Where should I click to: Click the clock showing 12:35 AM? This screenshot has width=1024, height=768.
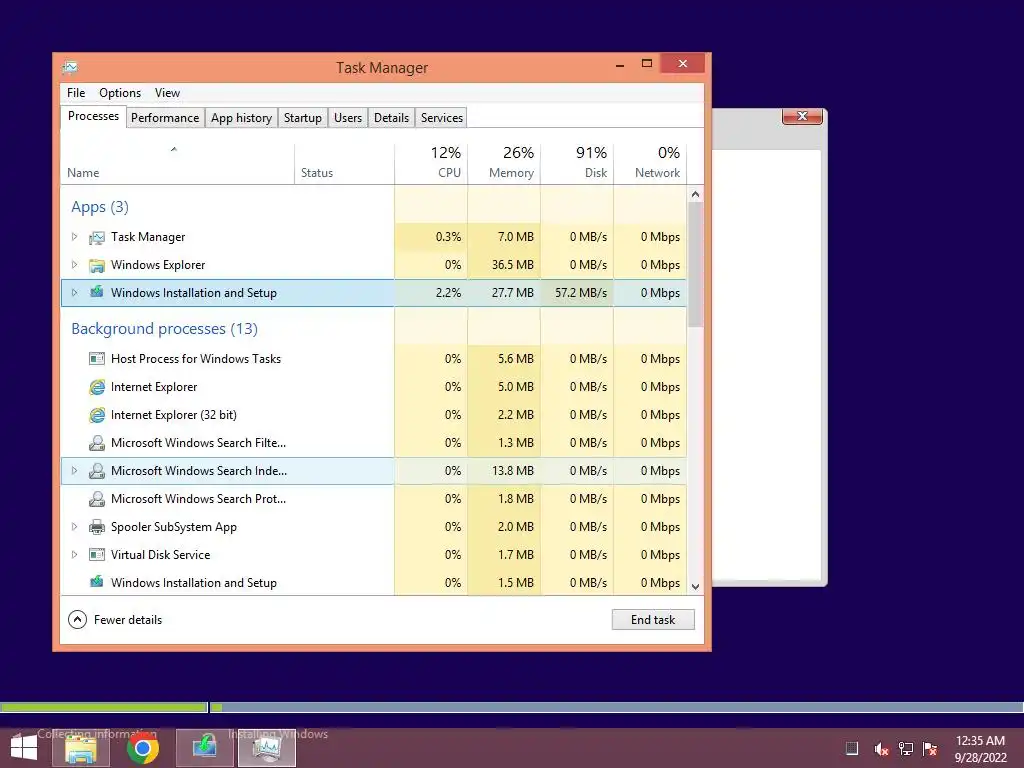(980, 741)
